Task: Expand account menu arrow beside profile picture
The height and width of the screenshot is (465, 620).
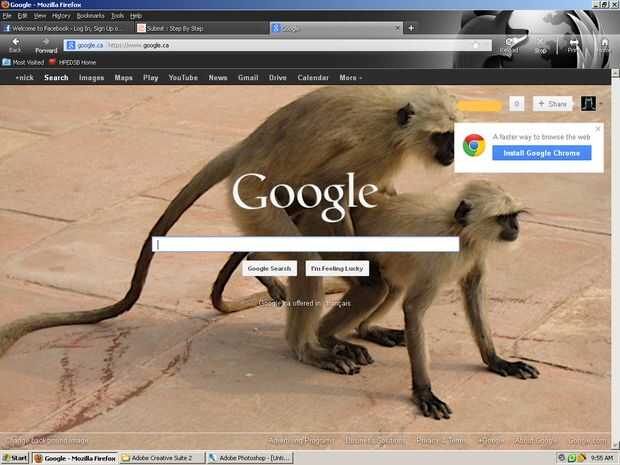Action: 601,104
